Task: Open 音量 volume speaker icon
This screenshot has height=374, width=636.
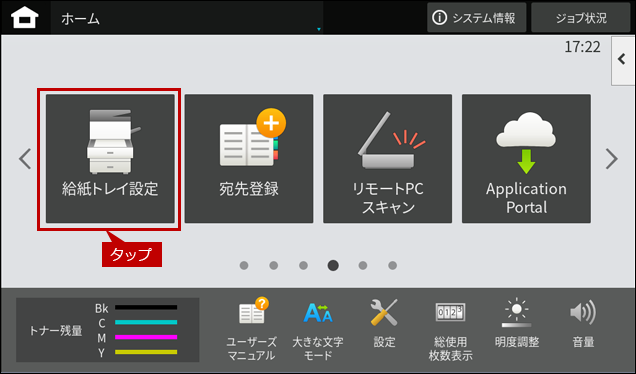Action: click(x=583, y=323)
